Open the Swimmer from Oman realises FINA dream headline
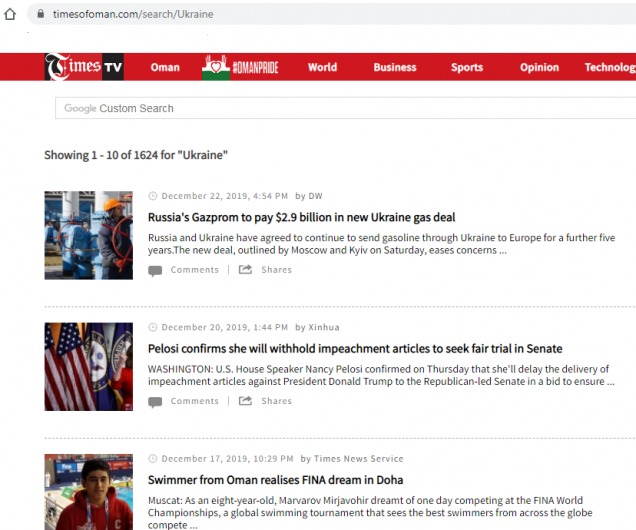Image resolution: width=636 pixels, height=530 pixels. click(x=275, y=480)
